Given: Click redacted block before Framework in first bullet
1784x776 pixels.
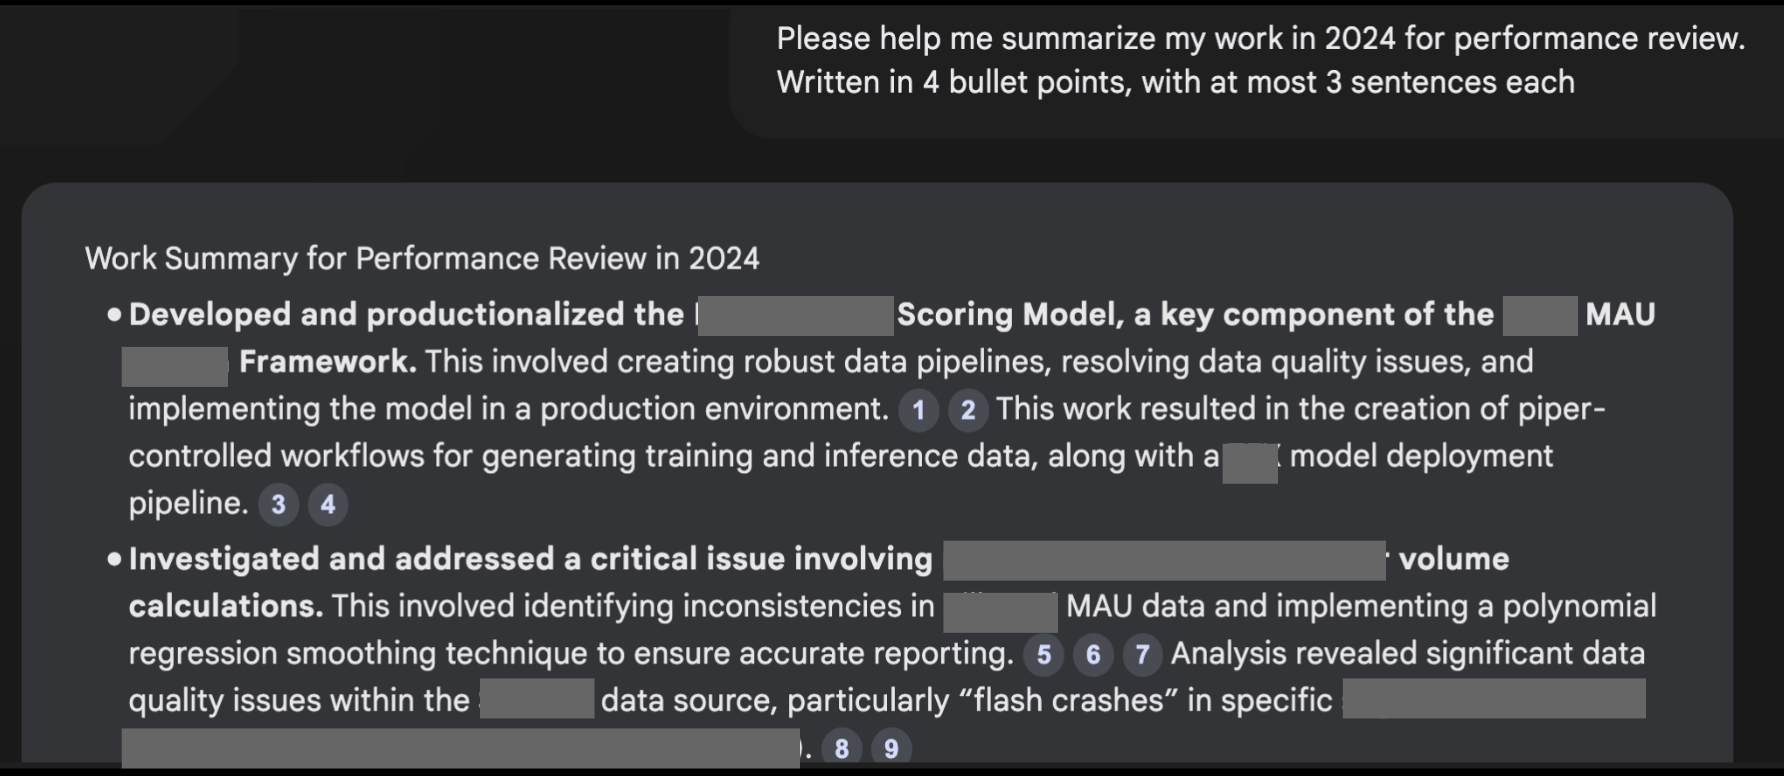Looking at the screenshot, I should point(175,366).
